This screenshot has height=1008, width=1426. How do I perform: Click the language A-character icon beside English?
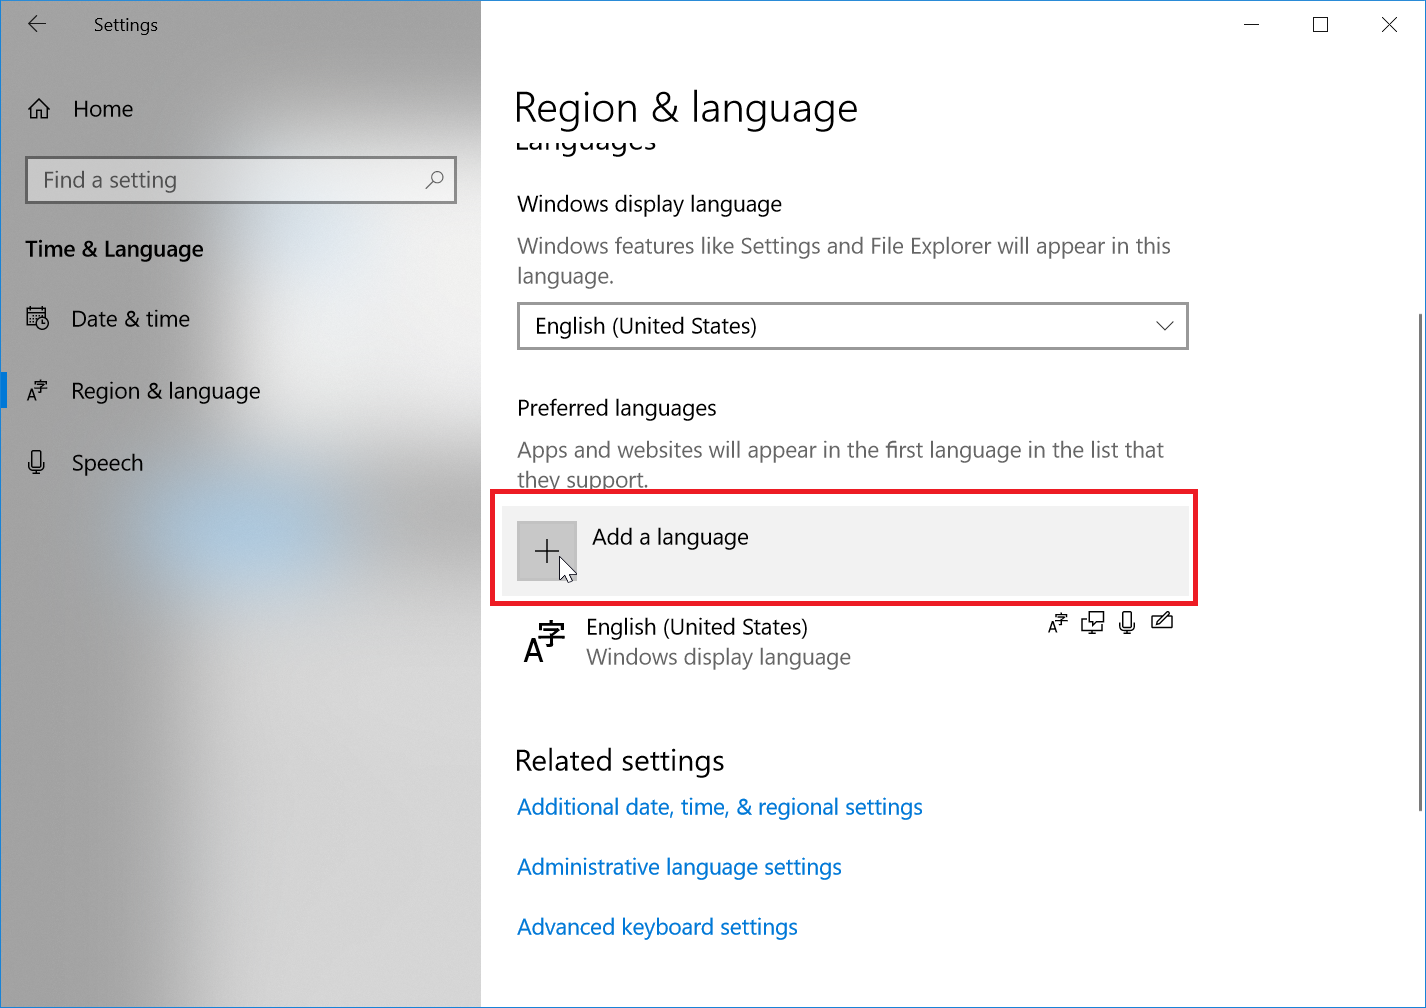coord(545,641)
